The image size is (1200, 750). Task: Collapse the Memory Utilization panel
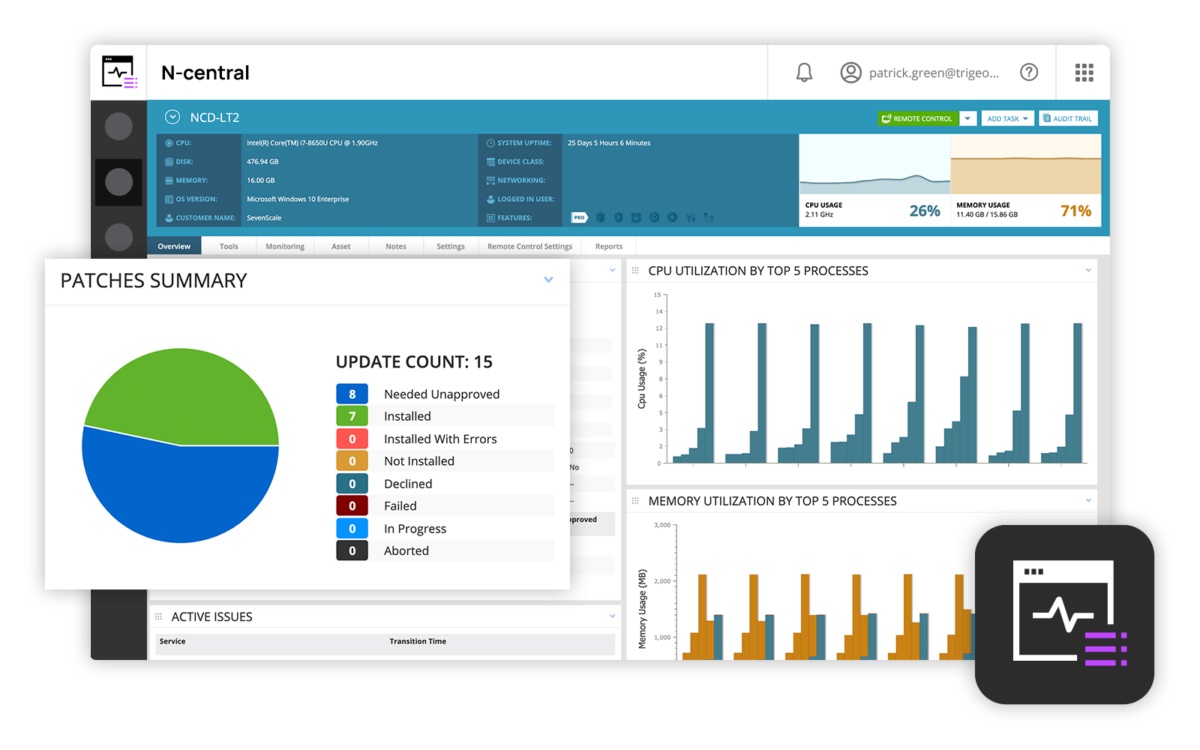tap(1088, 501)
